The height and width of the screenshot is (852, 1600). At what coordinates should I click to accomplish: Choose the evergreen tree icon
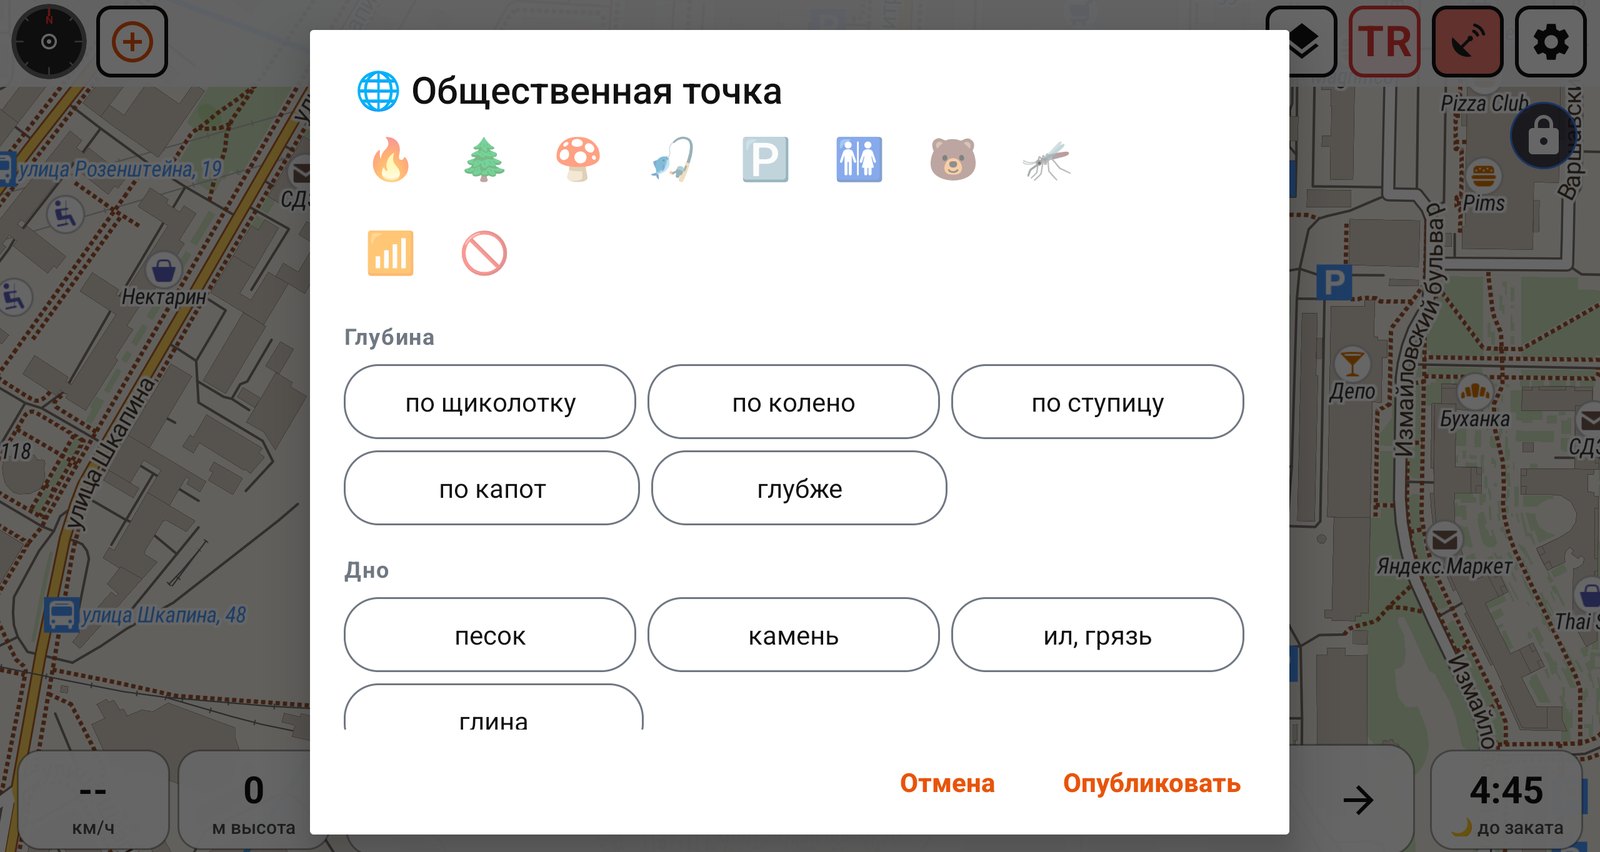[x=484, y=160]
